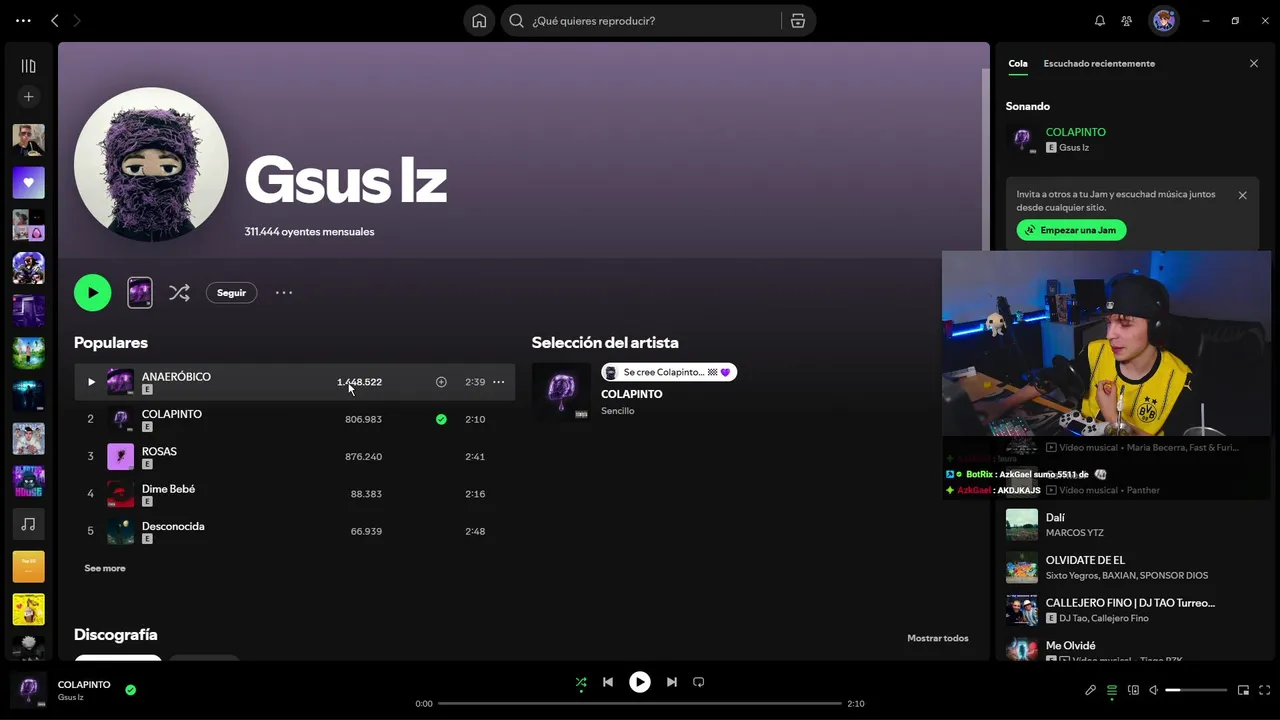
Task: Open Gsus Iz artist link in player bar
Action: [x=70, y=697]
